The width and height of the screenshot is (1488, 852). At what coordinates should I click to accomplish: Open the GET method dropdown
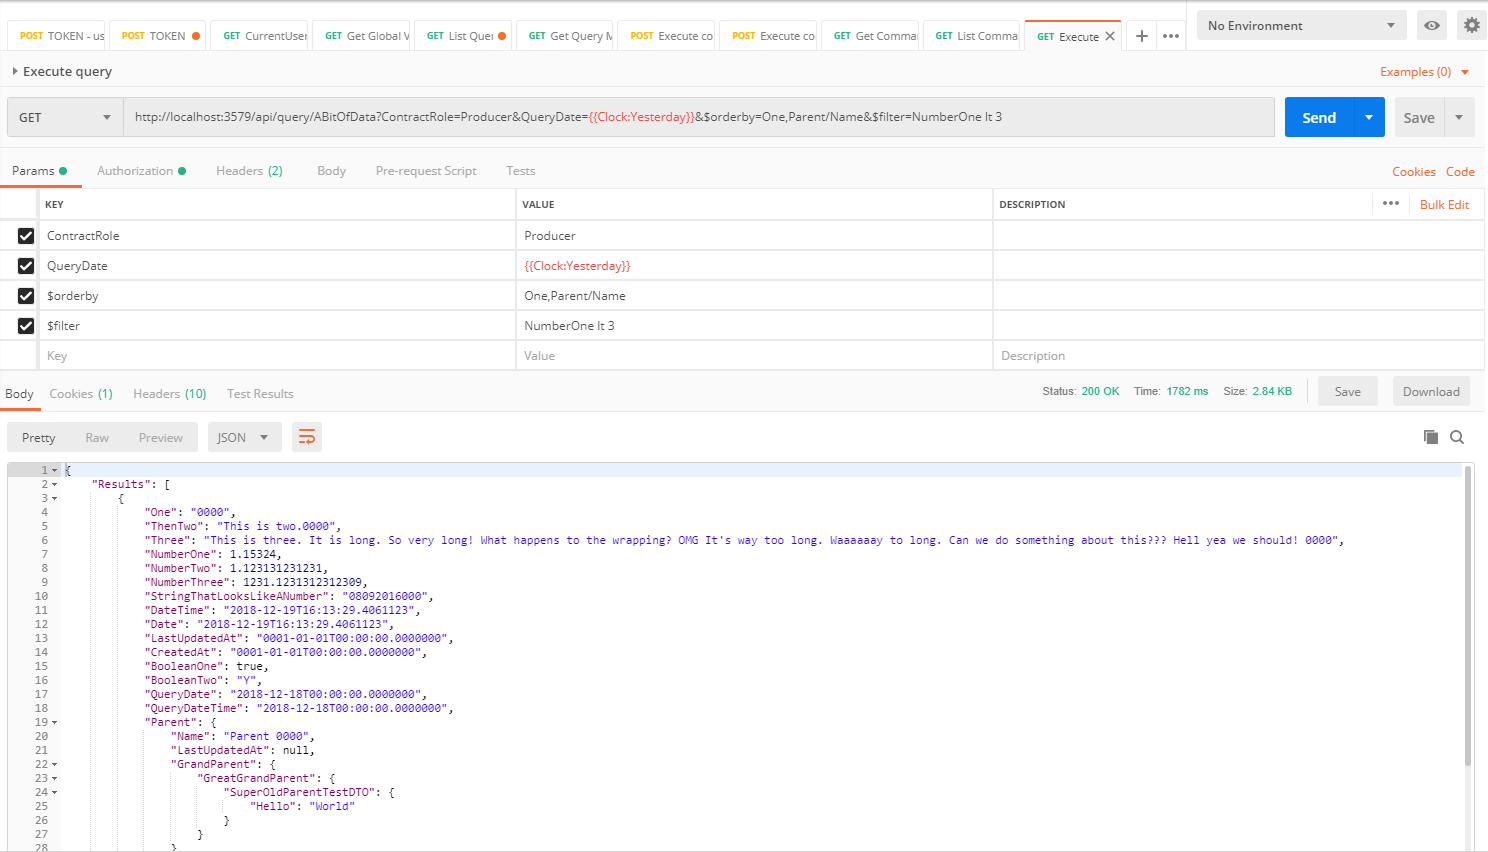pyautogui.click(x=65, y=117)
